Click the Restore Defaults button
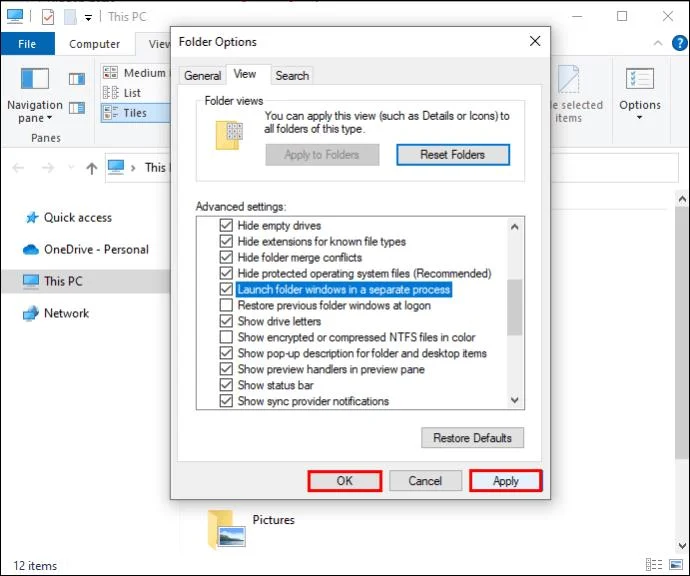 [472, 438]
